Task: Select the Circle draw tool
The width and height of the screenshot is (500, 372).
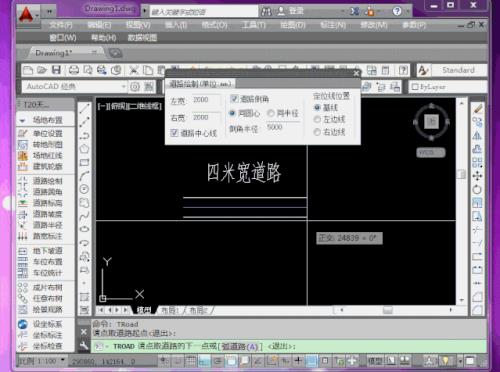Action: pos(84,189)
